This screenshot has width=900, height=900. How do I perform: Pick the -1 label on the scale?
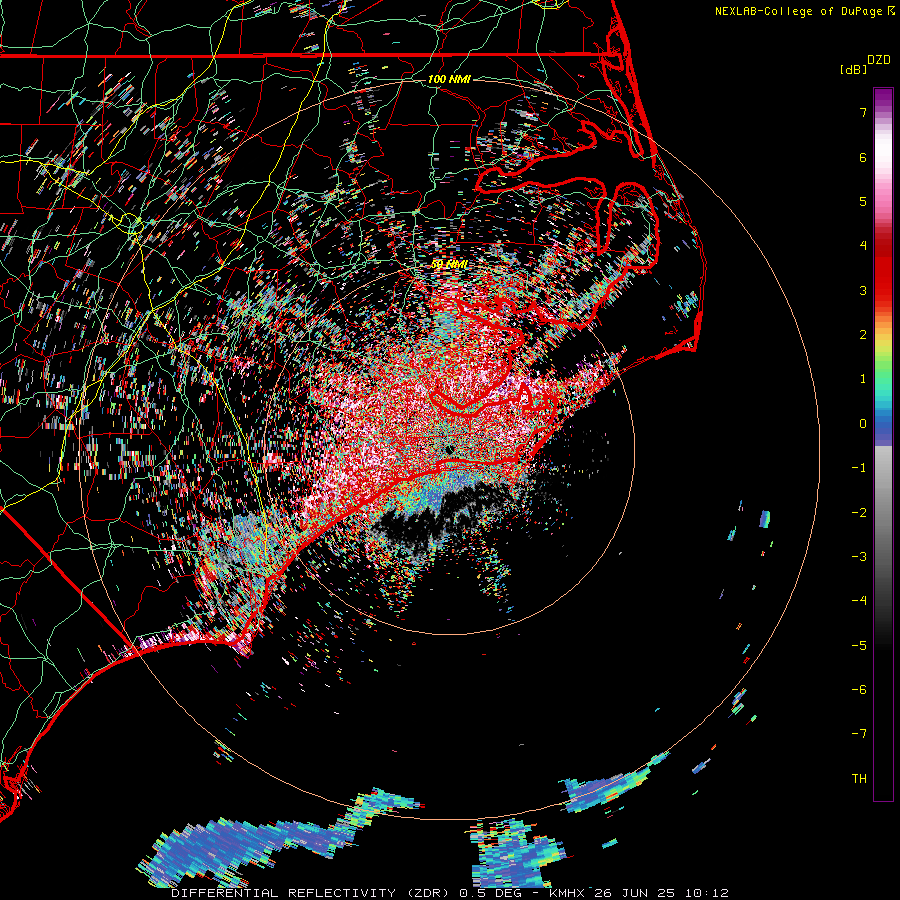[859, 468]
